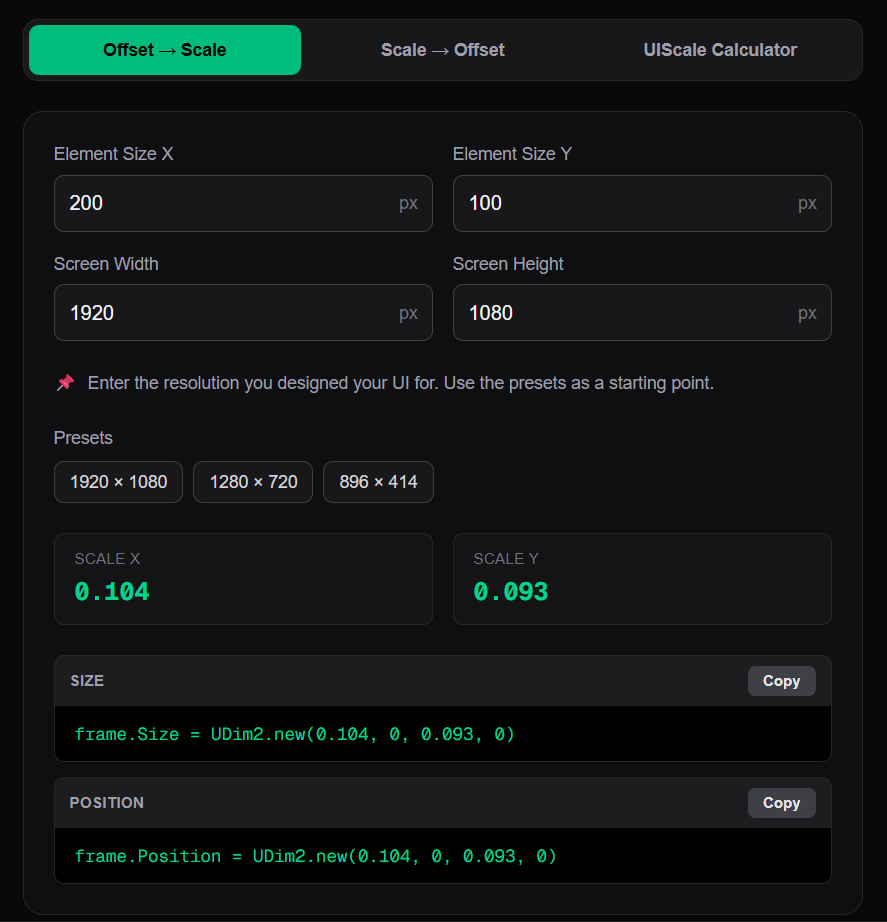Copy the POSITION code snippet
The height and width of the screenshot is (922, 887).
pyautogui.click(x=781, y=803)
